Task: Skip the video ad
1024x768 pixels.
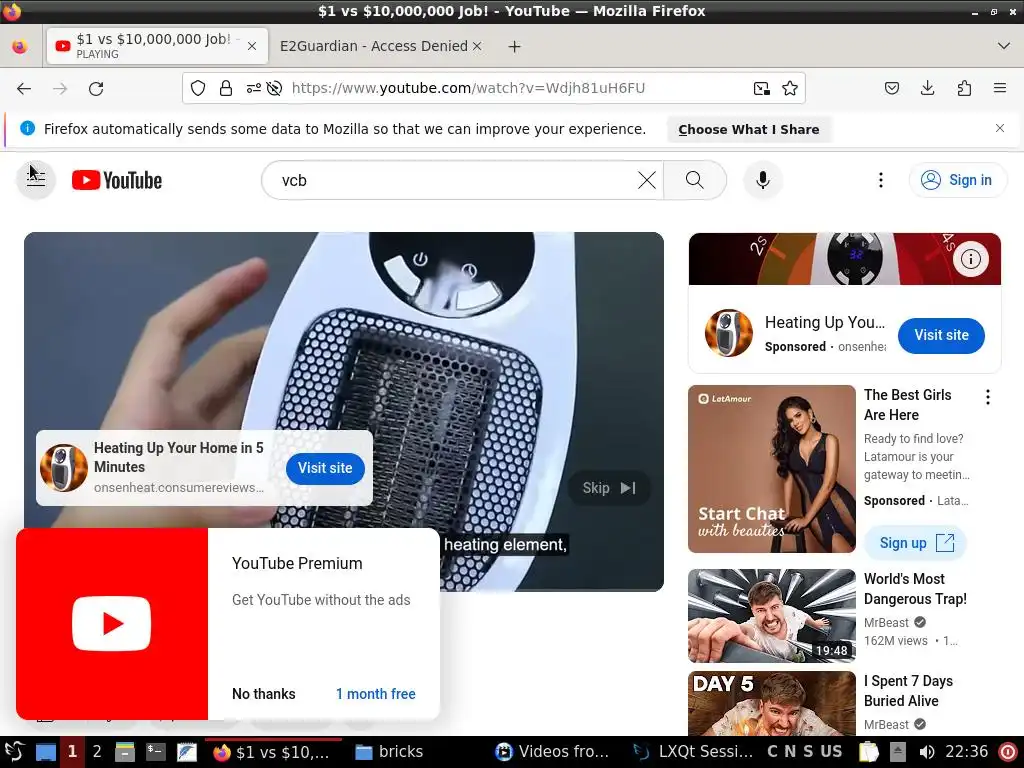Action: (x=609, y=488)
